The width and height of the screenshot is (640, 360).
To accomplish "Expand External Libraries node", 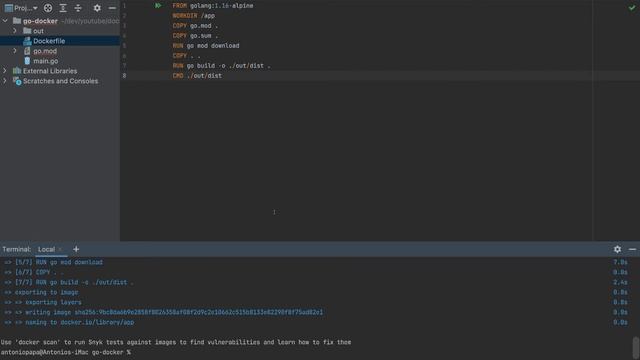I will [5, 71].
